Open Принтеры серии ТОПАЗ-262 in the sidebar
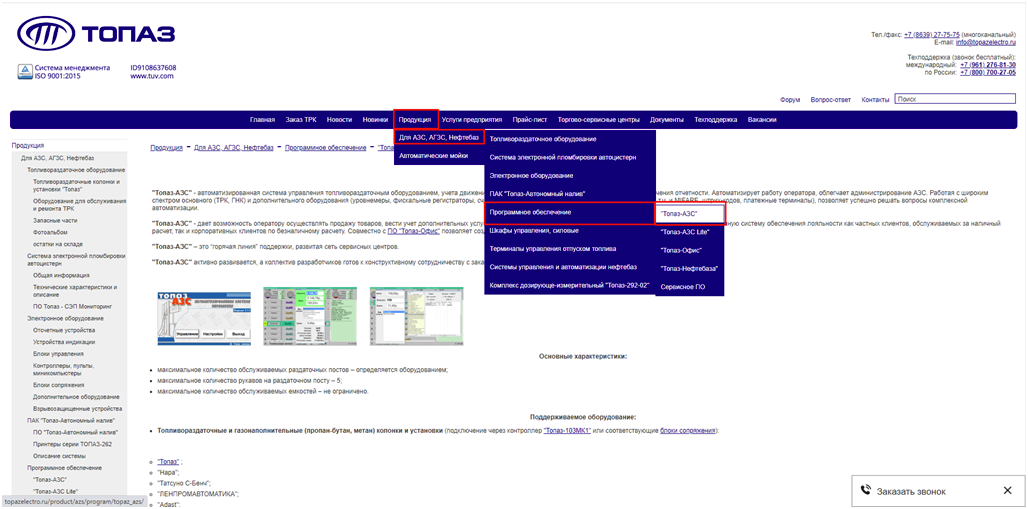This screenshot has height=509, width=1028. (70, 445)
